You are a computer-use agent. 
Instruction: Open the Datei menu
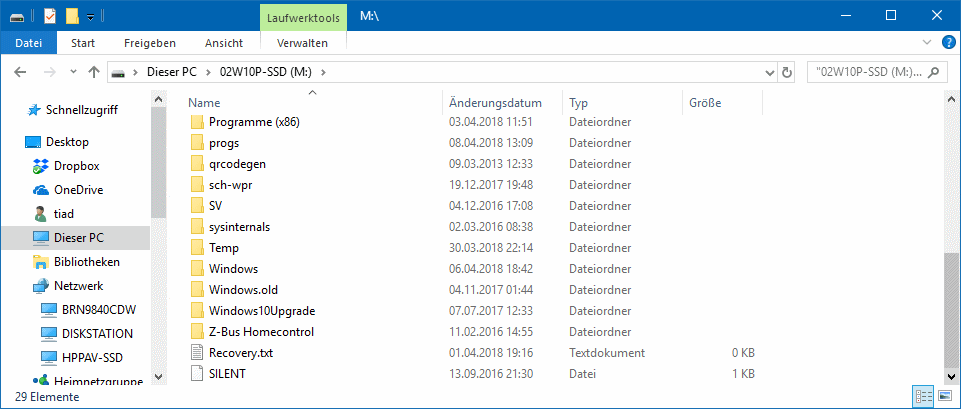(x=29, y=43)
